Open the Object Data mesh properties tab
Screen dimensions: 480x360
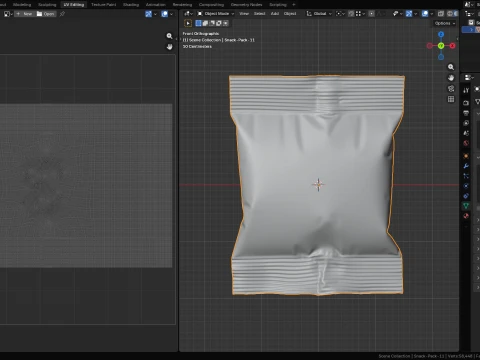pyautogui.click(x=466, y=206)
